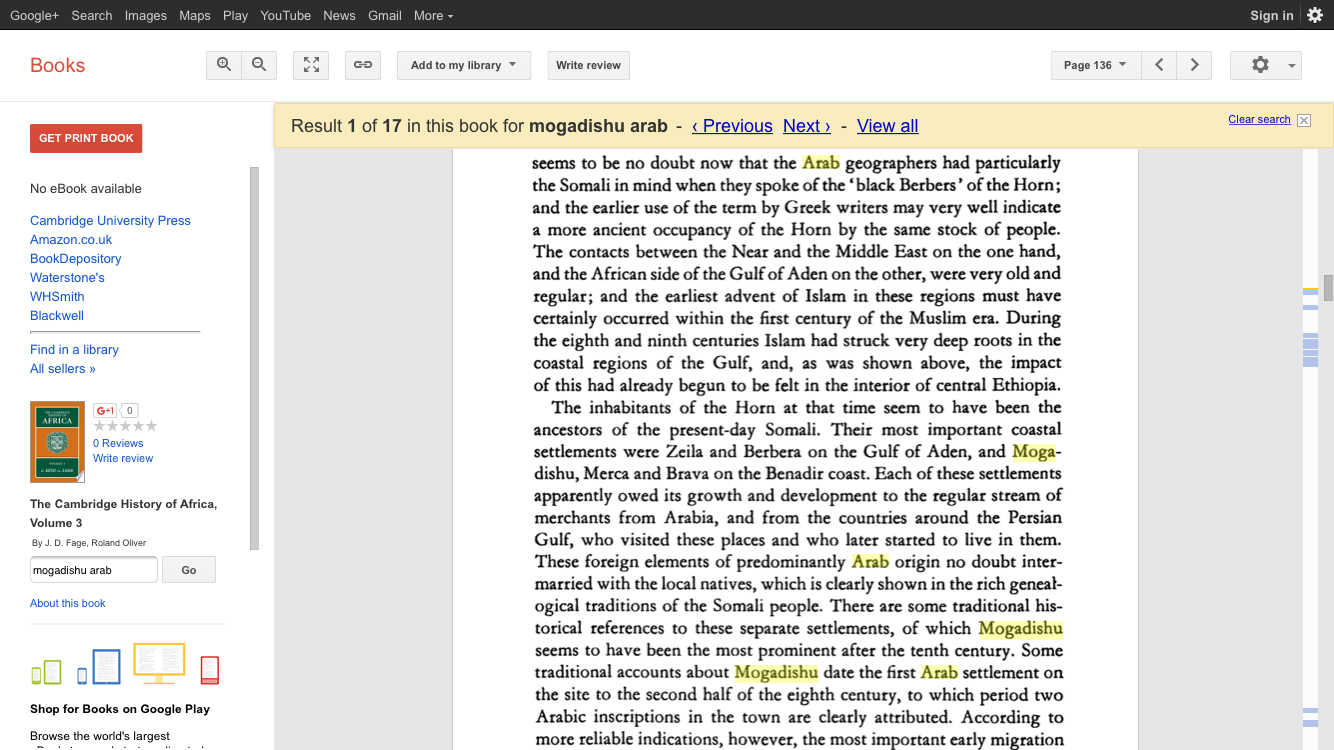Open Page 136 dropdown

(1095, 65)
